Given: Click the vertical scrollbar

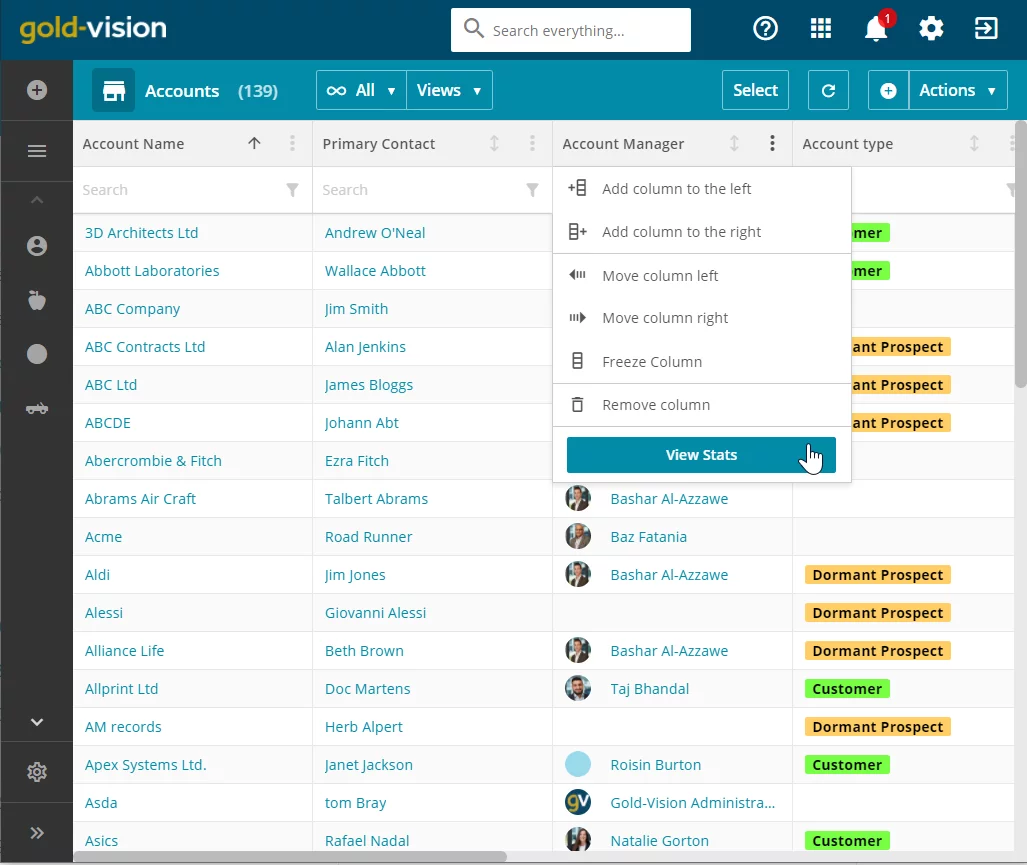Looking at the screenshot, I should click(1020, 255).
